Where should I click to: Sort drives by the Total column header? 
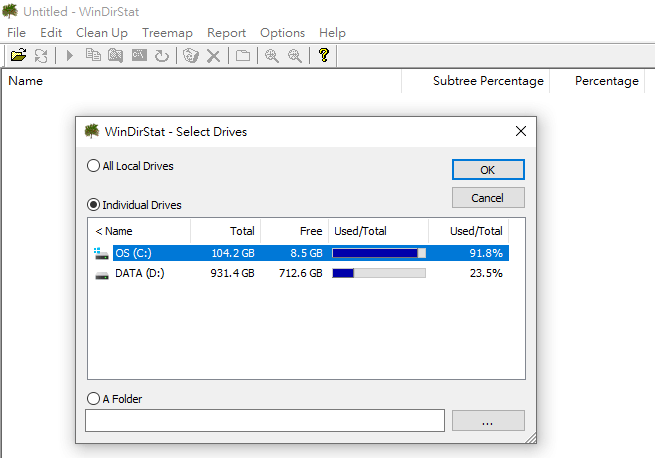(226, 231)
